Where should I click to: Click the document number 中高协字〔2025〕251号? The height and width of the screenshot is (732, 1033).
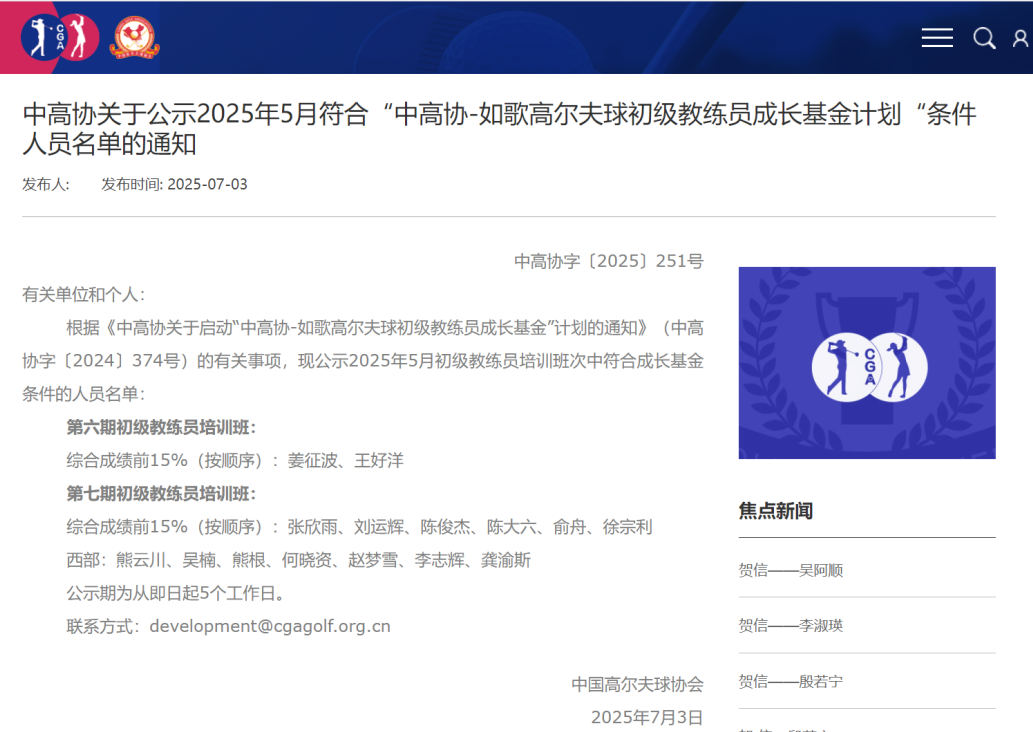click(x=609, y=261)
